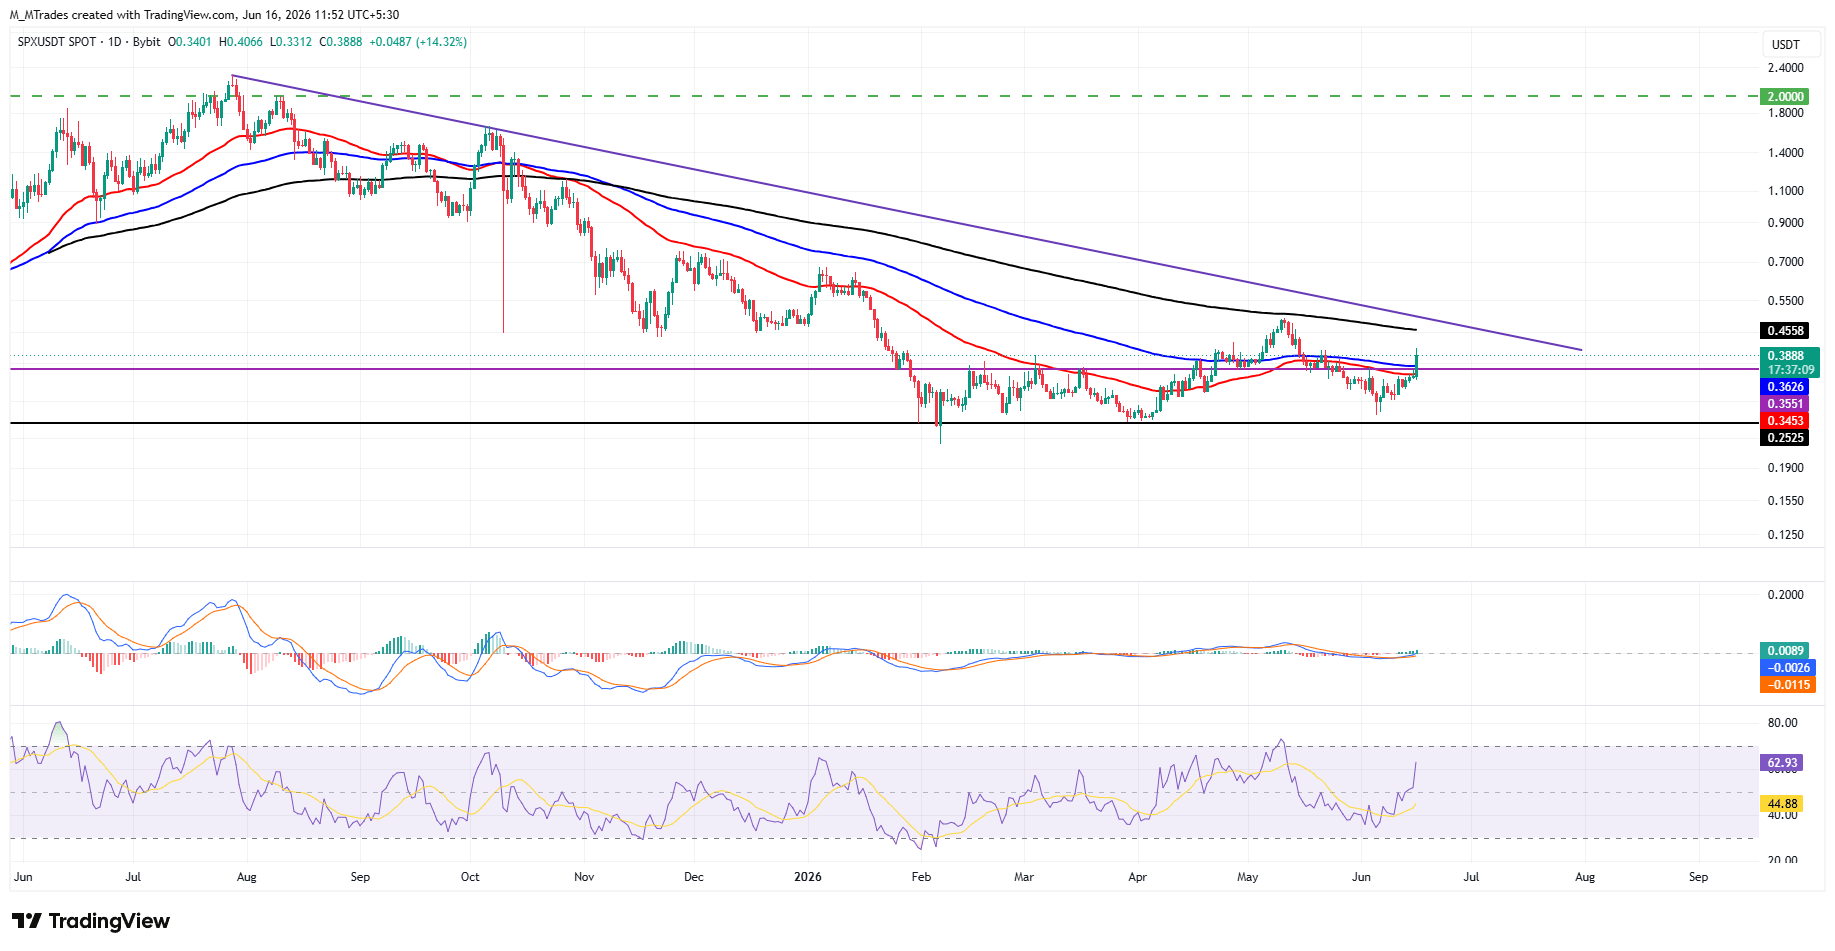Click the Nov label on time axis
The height and width of the screenshot is (951, 1835).
[584, 877]
